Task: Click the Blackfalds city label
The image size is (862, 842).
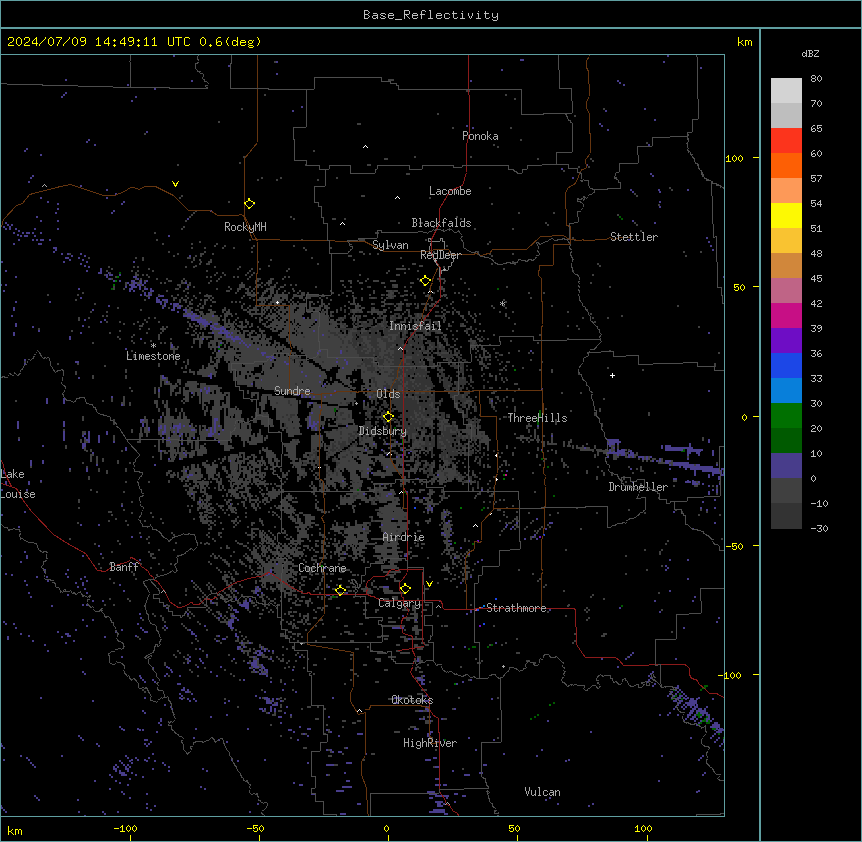Action: click(441, 223)
